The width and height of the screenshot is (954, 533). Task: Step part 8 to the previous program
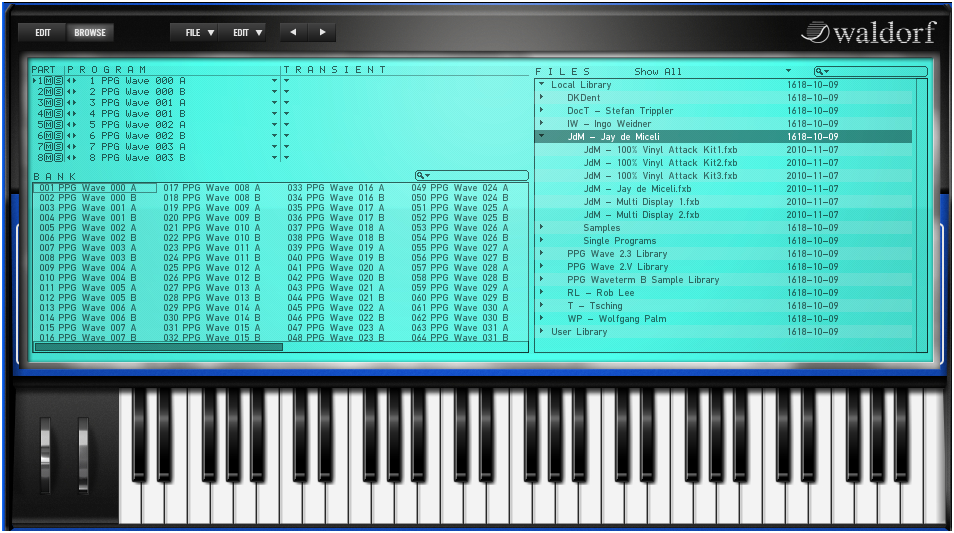(x=69, y=158)
